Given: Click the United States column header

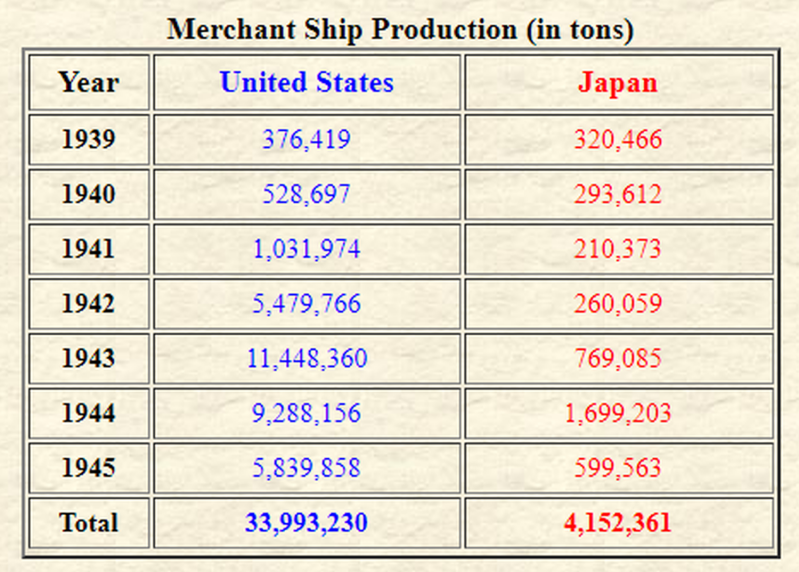Looking at the screenshot, I should click(x=307, y=82).
